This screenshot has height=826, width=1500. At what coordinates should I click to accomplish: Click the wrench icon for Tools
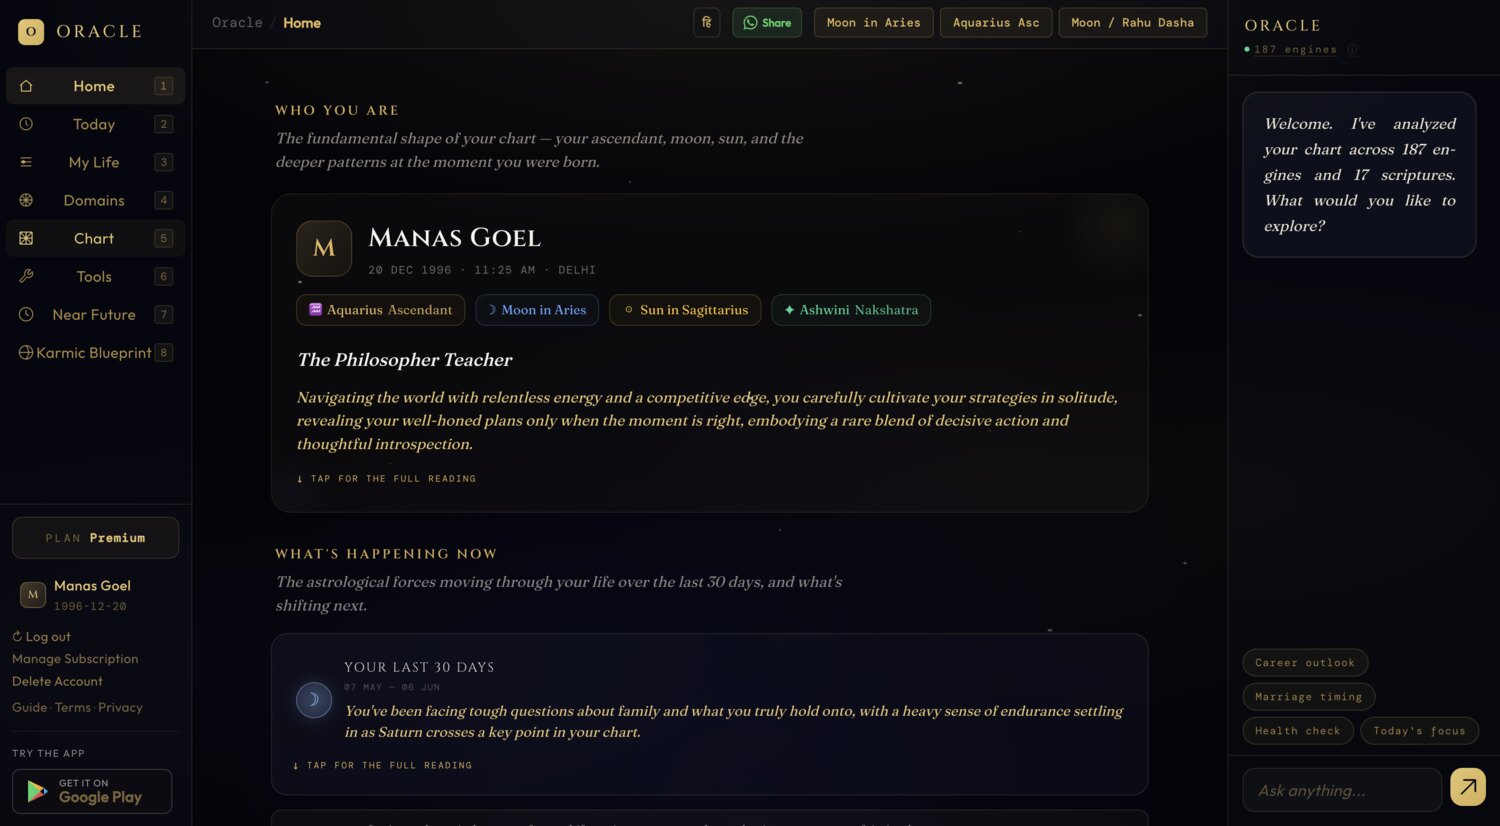[26, 276]
